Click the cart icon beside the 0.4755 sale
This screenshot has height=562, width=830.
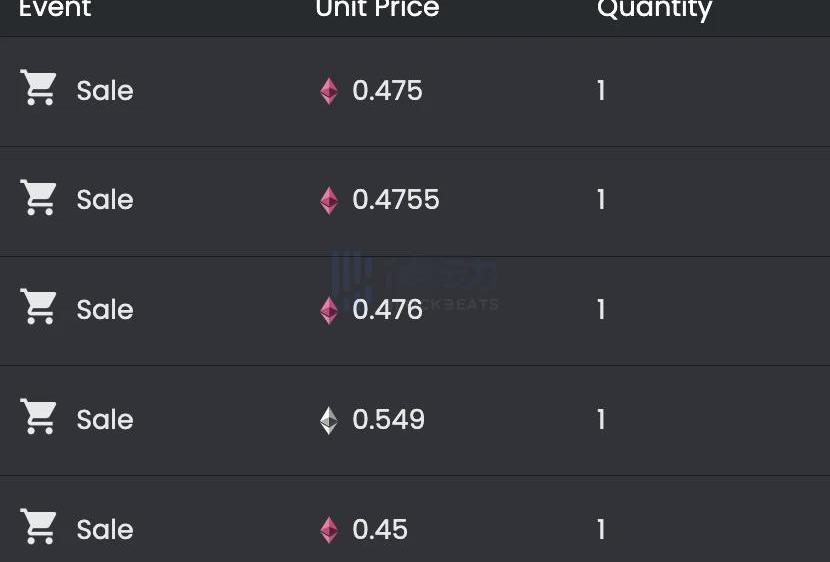(38, 197)
